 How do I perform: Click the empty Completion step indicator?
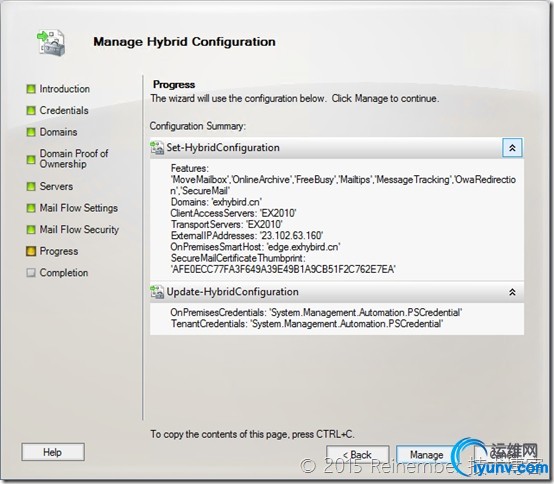(x=31, y=272)
